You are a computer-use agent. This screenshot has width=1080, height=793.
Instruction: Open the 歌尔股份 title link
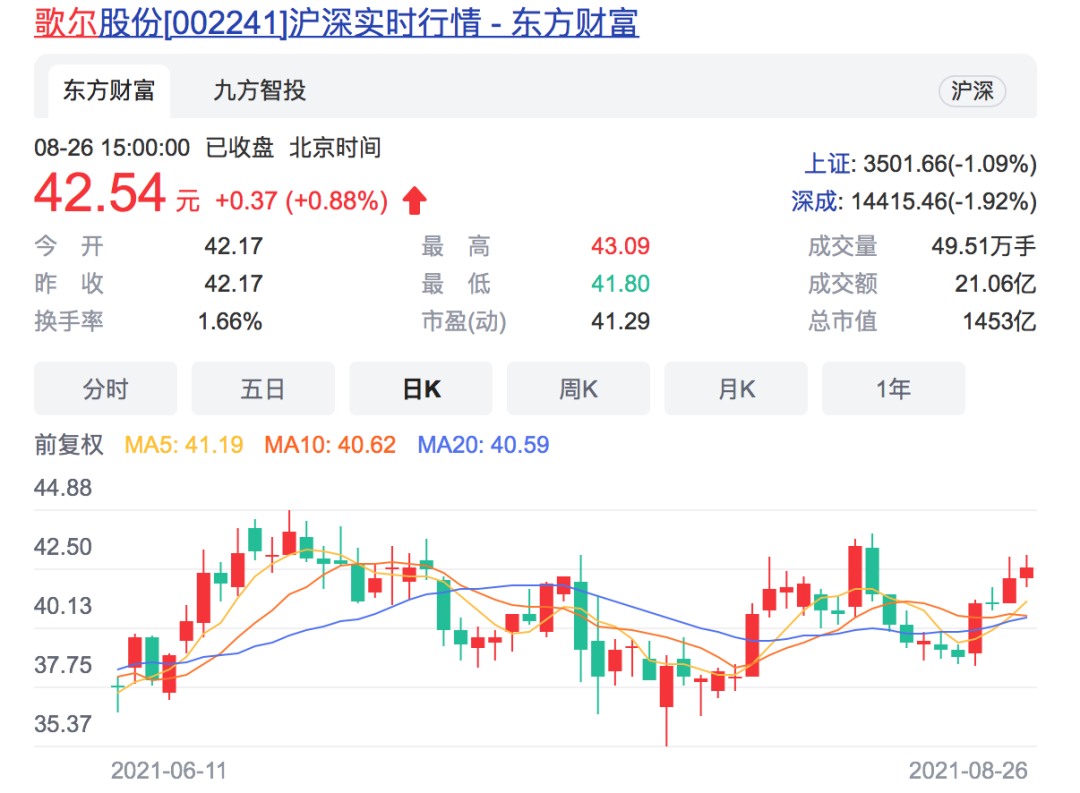tap(336, 22)
